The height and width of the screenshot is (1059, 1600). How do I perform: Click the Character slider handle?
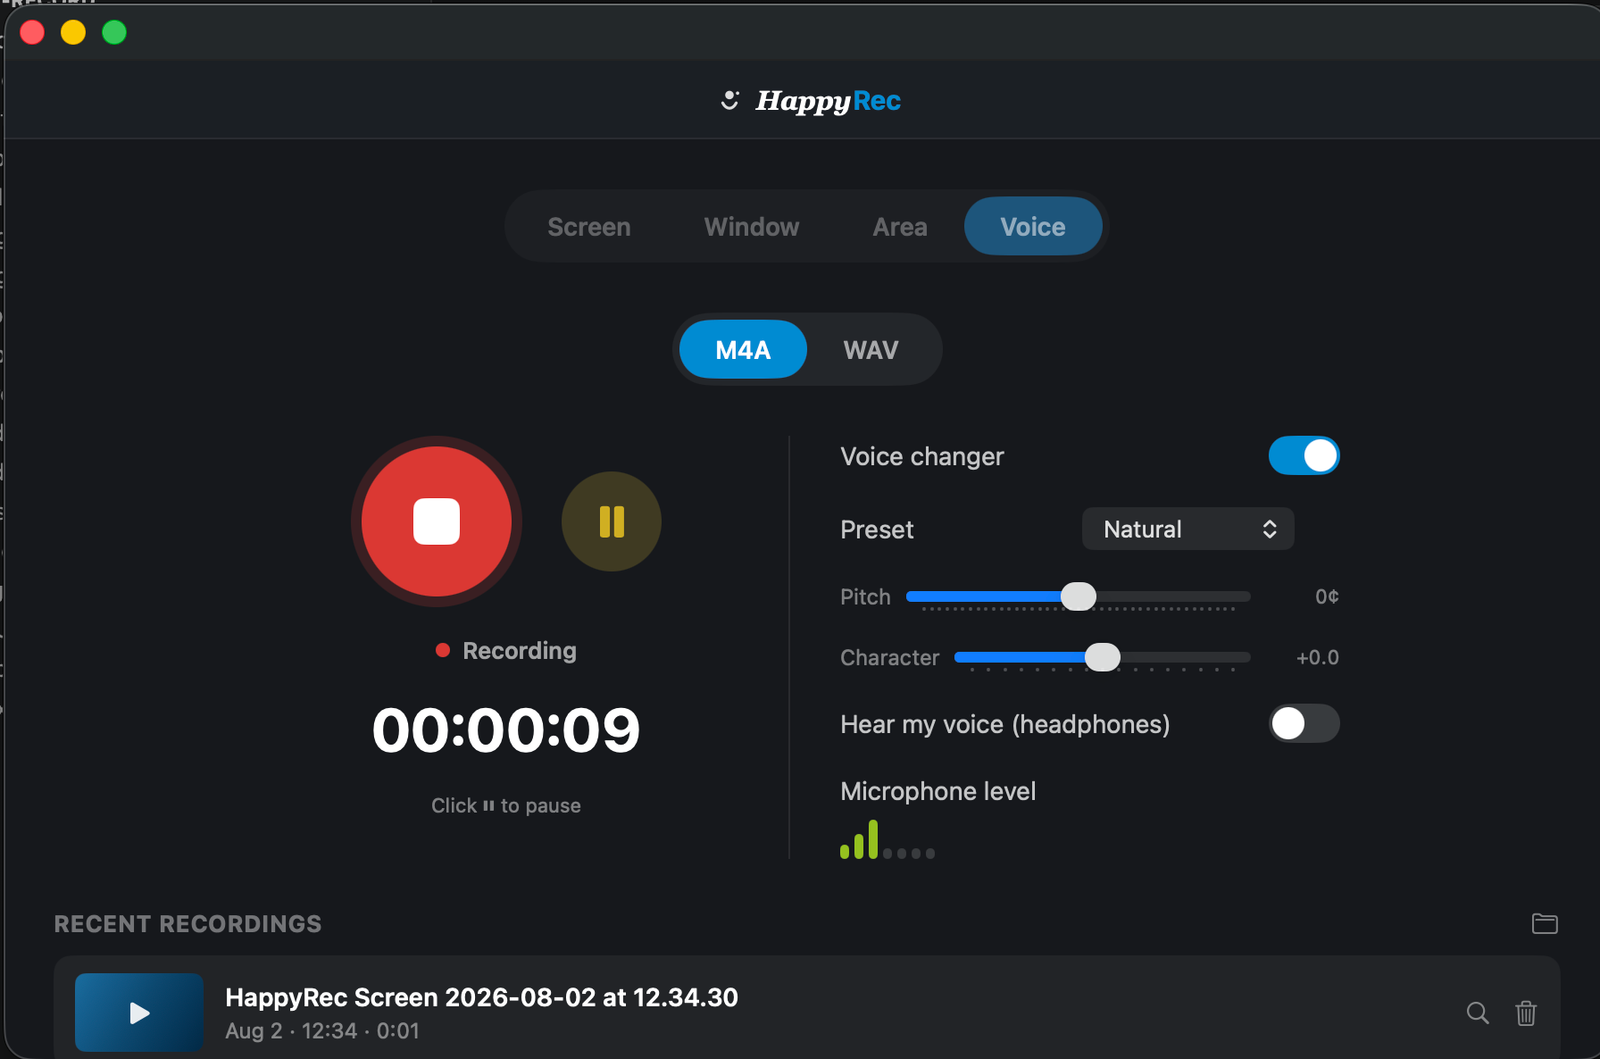[1102, 657]
